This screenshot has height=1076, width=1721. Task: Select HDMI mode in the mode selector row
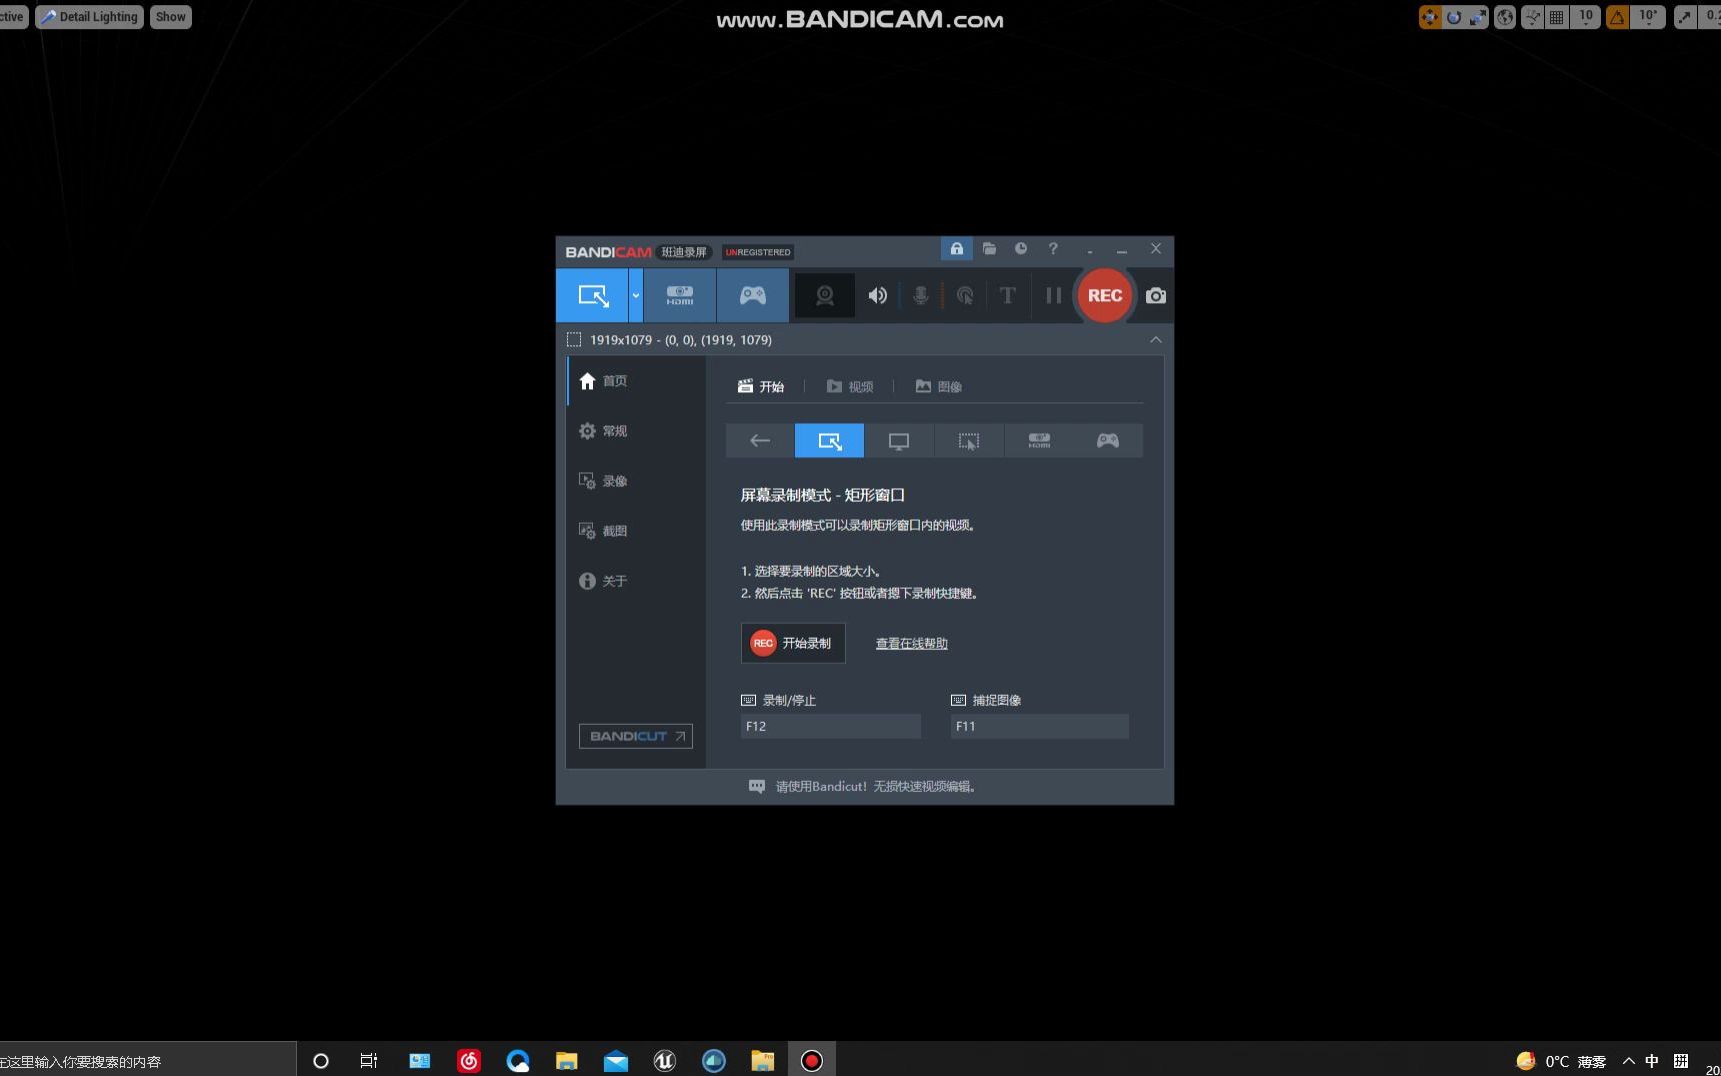[x=1039, y=440]
